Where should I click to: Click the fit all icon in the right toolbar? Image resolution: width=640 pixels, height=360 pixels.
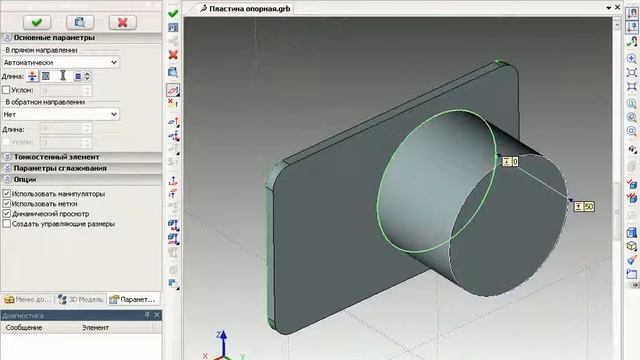pos(632,87)
